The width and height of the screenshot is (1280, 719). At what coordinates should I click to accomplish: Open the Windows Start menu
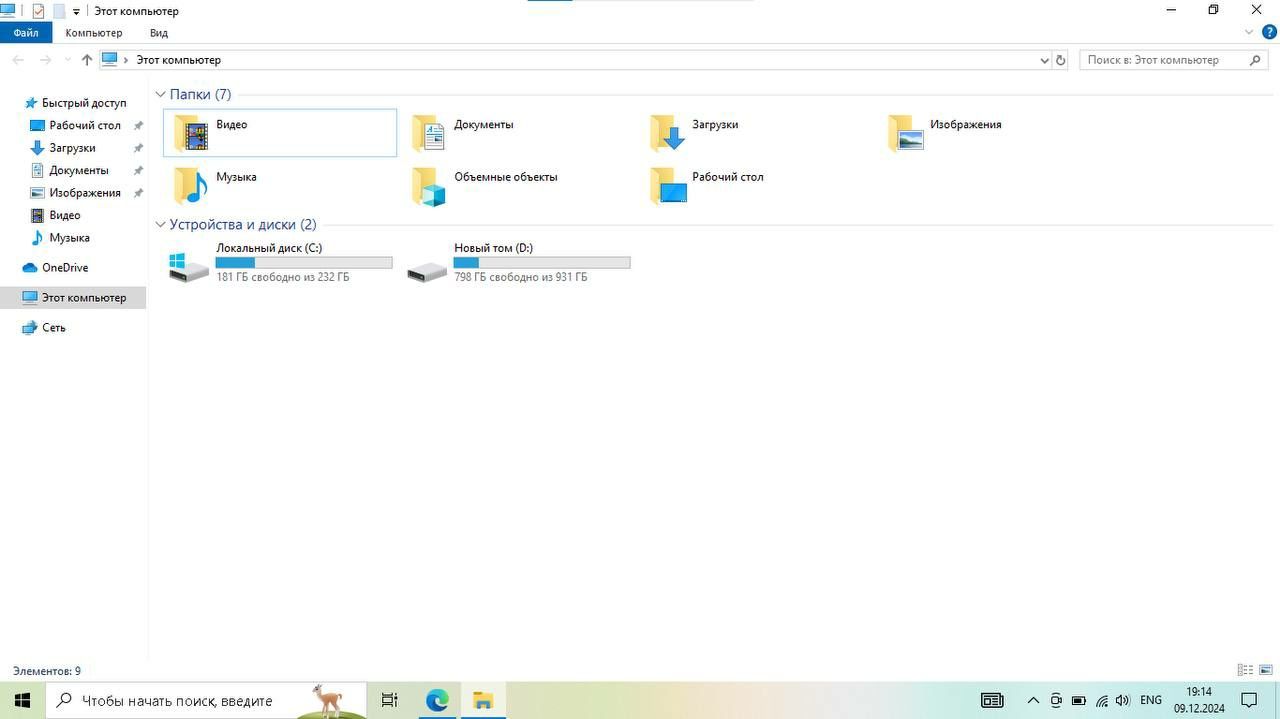(x=22, y=700)
